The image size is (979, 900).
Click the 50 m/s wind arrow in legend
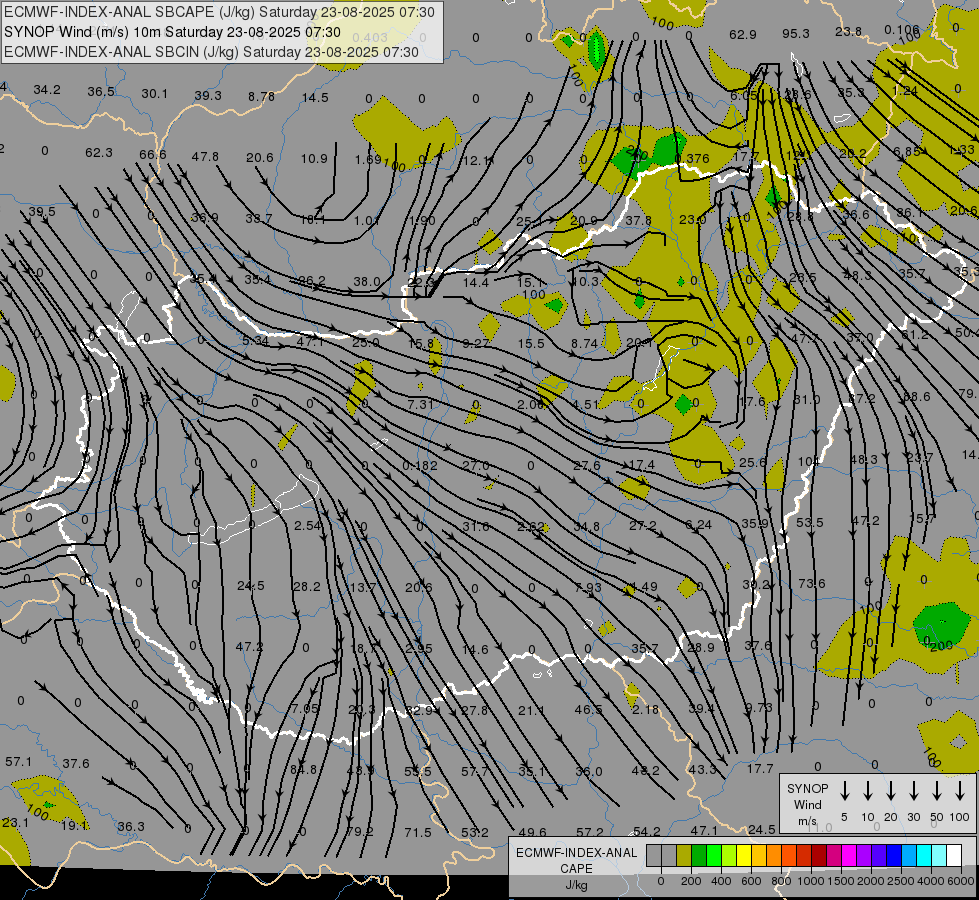coord(937,790)
